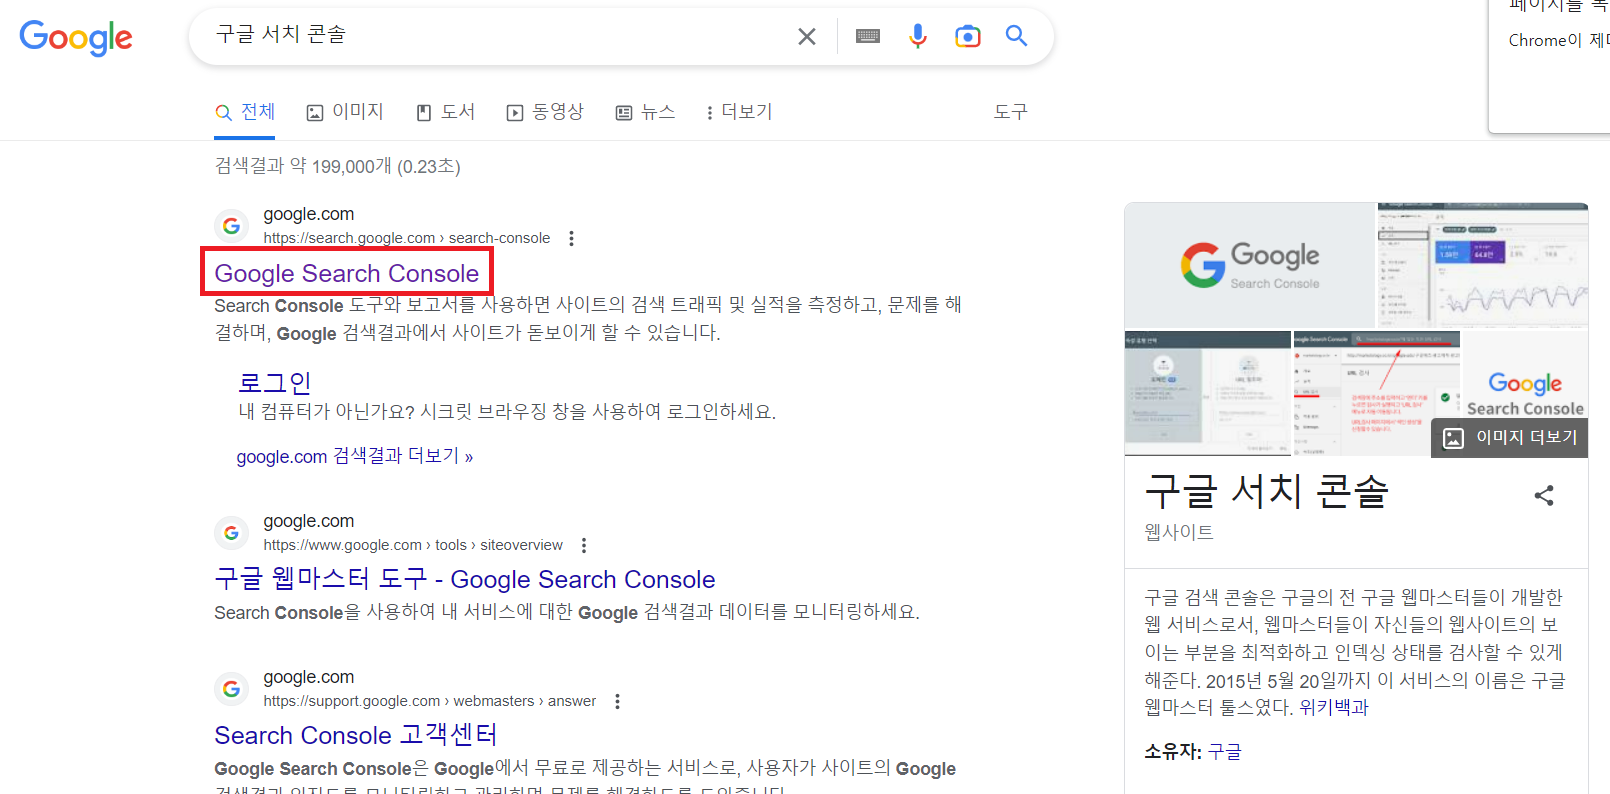Switch to the 뉴스 tab
This screenshot has height=794, width=1610.
(645, 112)
